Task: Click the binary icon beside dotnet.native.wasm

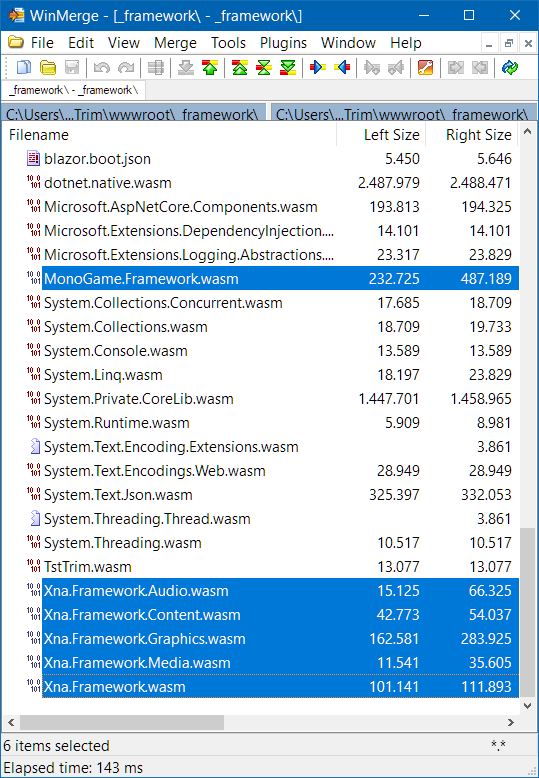Action: pyautogui.click(x=33, y=183)
